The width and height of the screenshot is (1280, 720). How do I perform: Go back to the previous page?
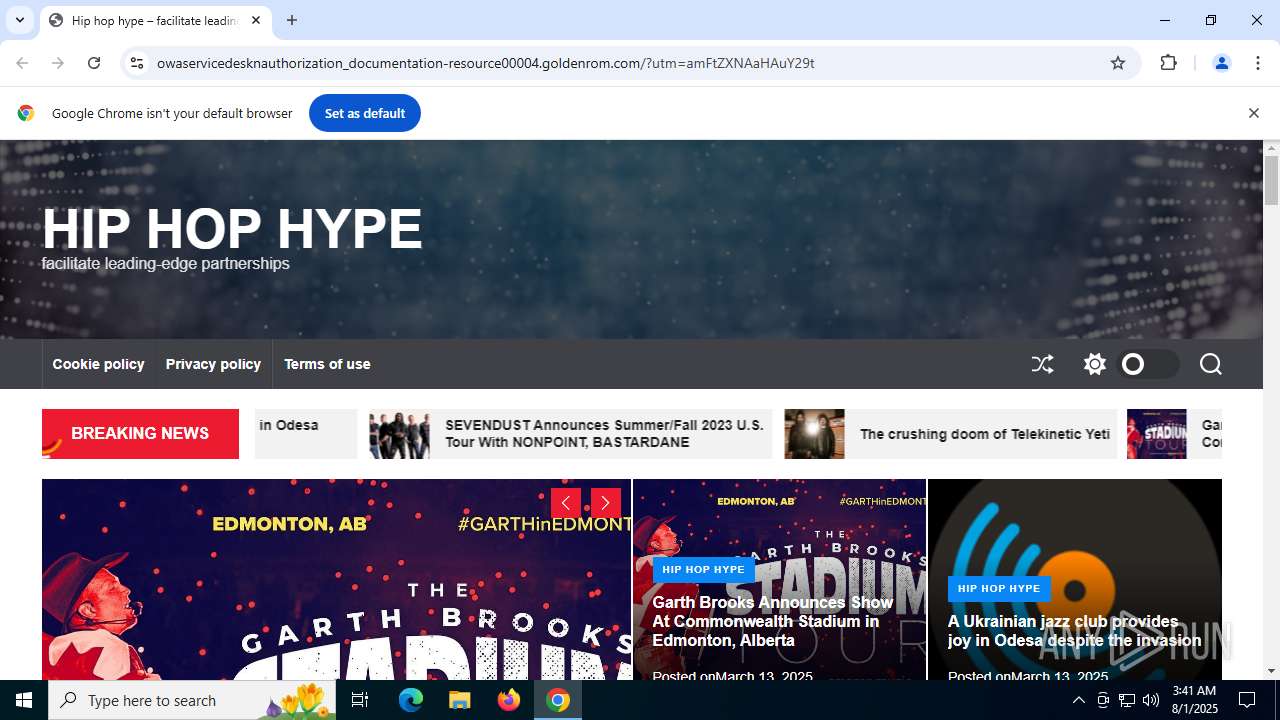pyautogui.click(x=22, y=63)
